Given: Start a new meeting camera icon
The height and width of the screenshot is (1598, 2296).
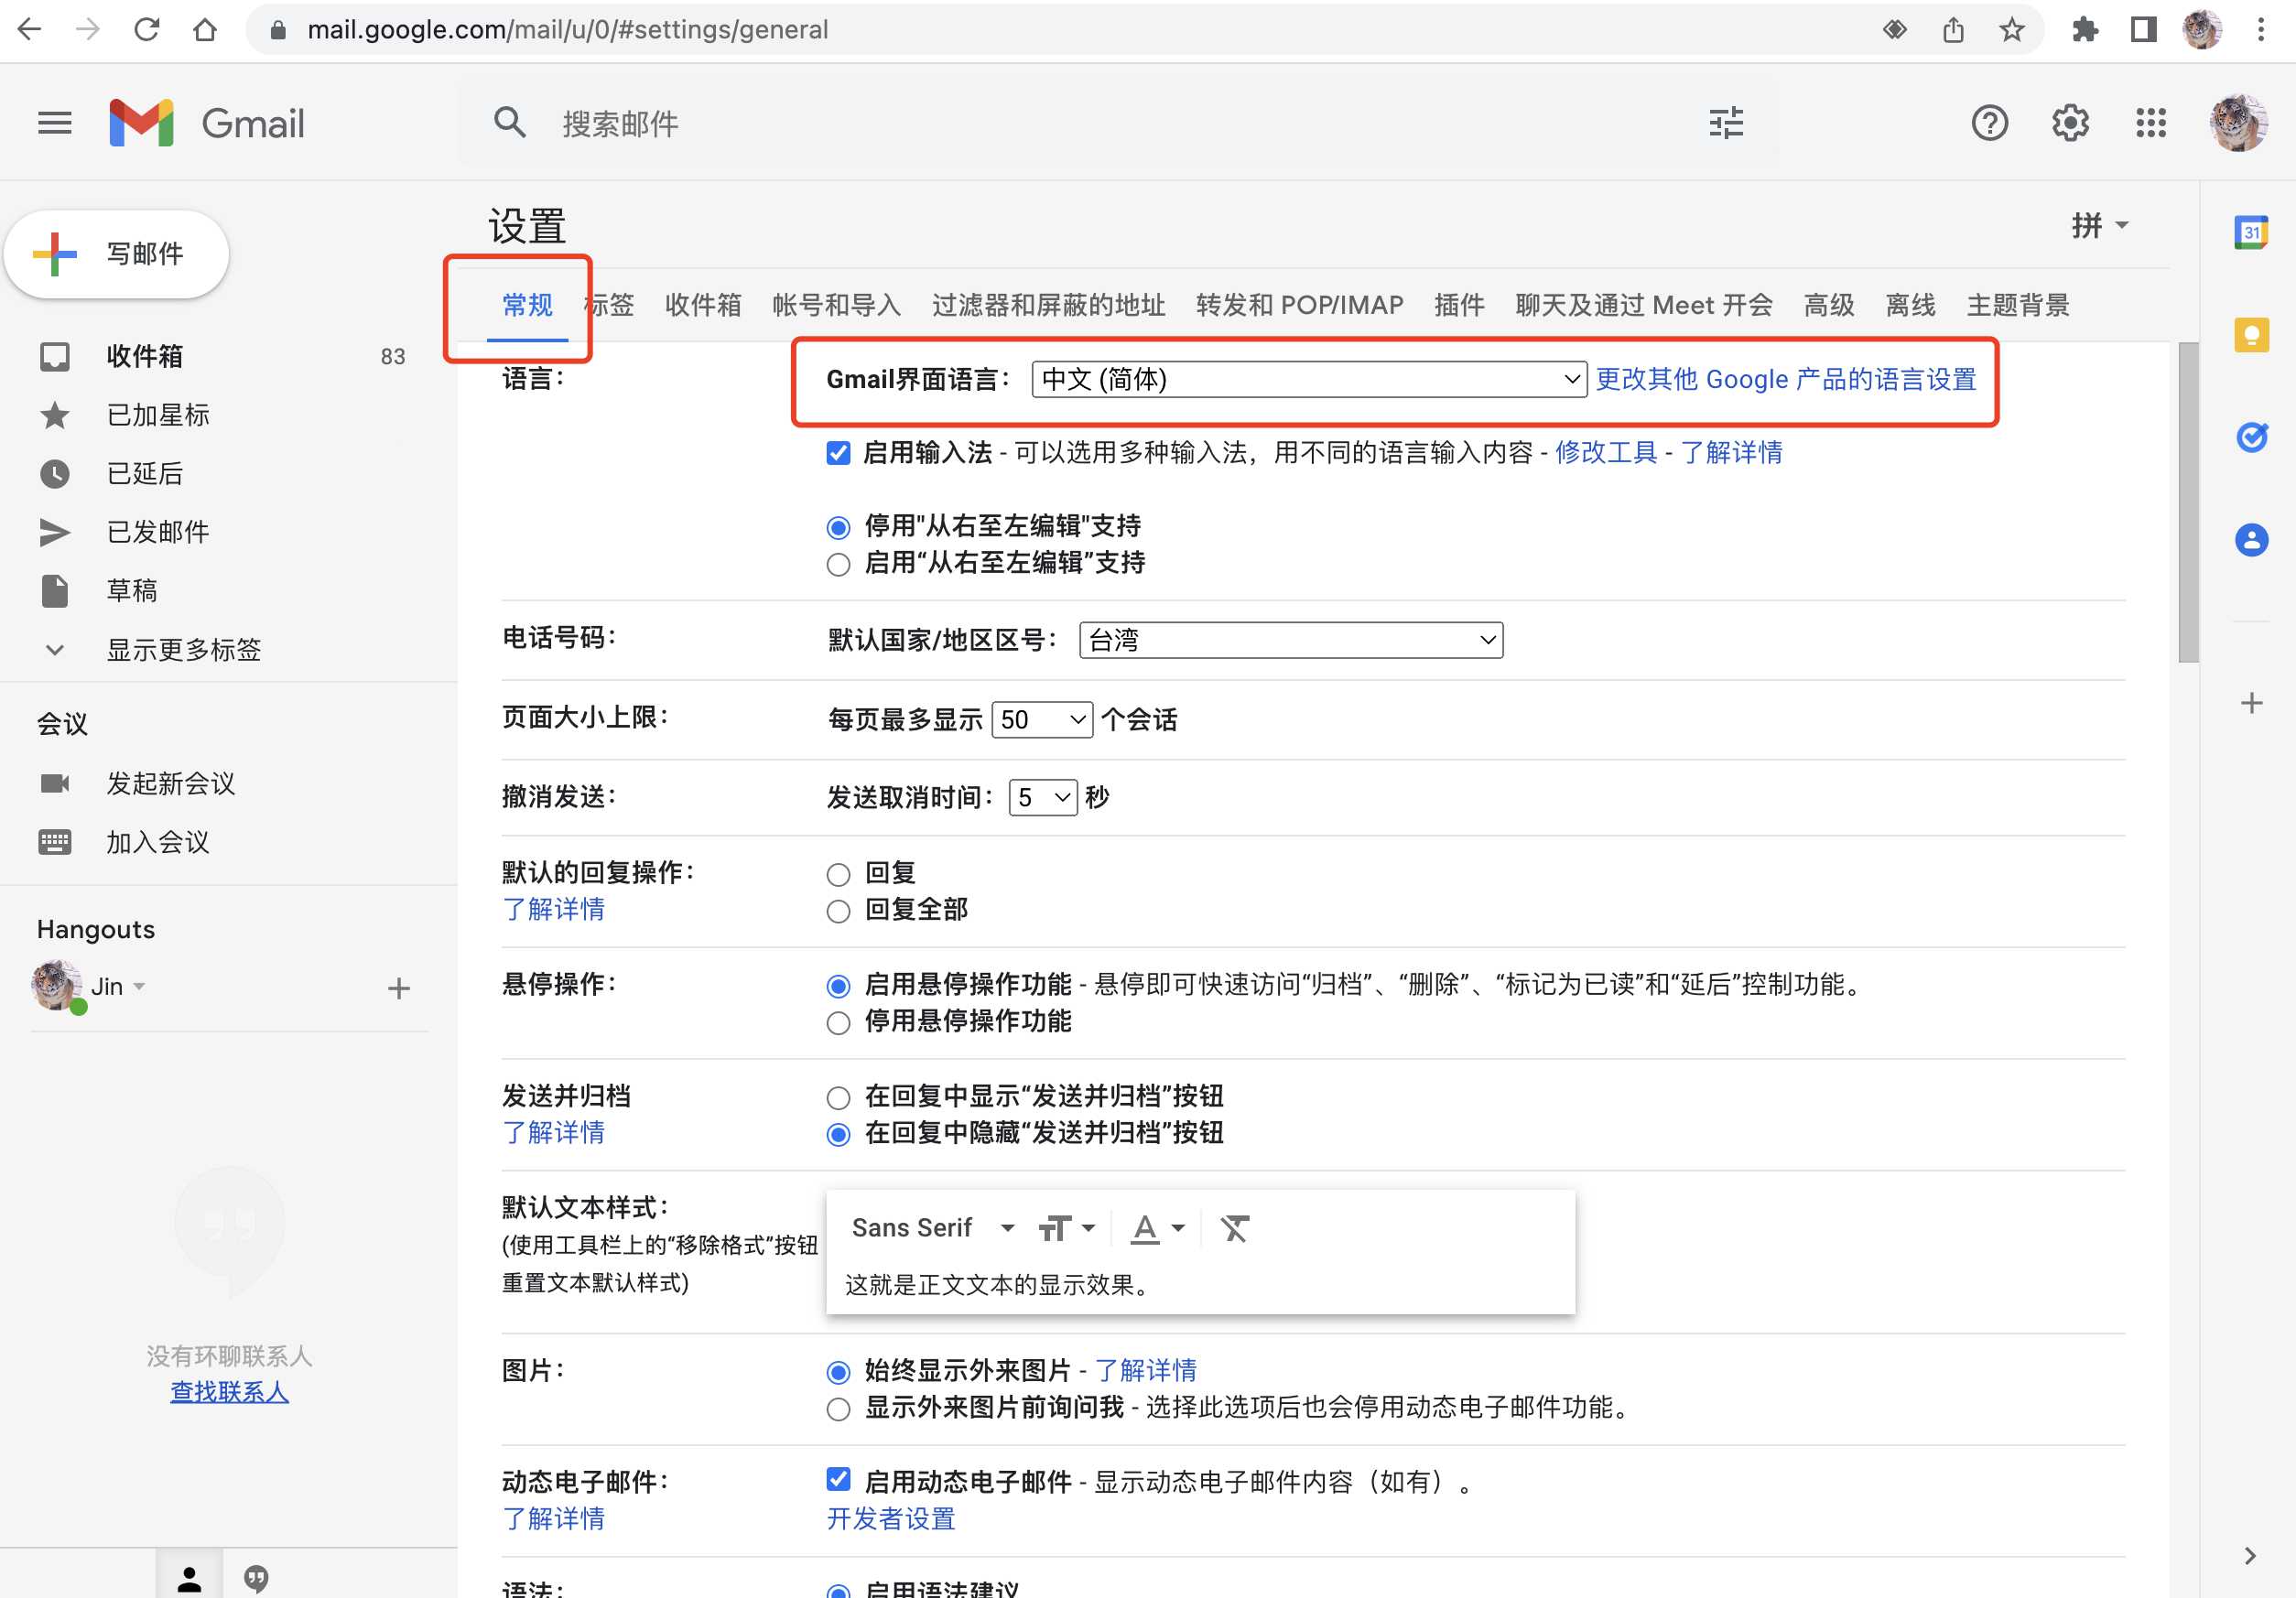Looking at the screenshot, I should pyautogui.click(x=55, y=783).
